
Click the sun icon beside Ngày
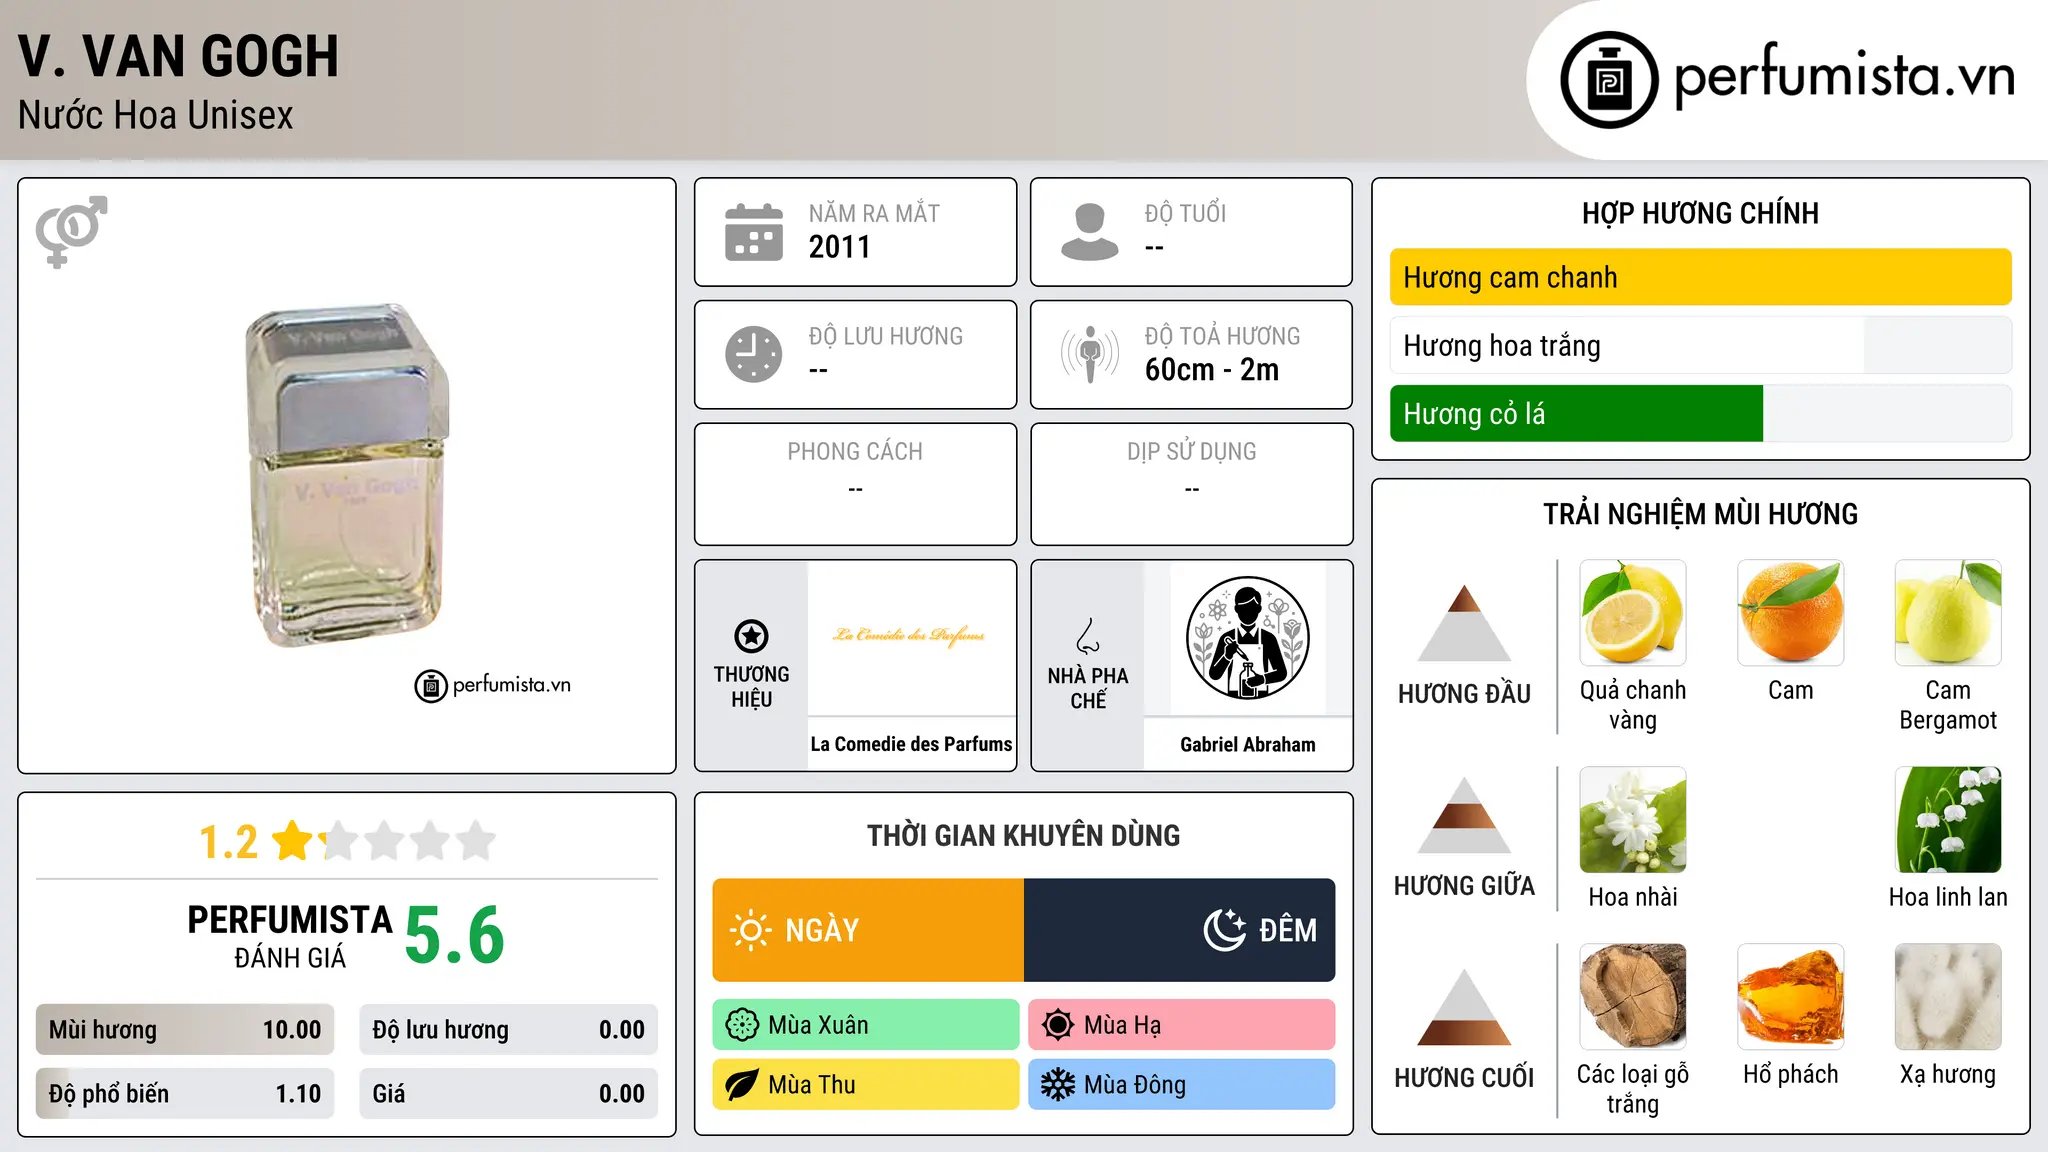coord(750,930)
